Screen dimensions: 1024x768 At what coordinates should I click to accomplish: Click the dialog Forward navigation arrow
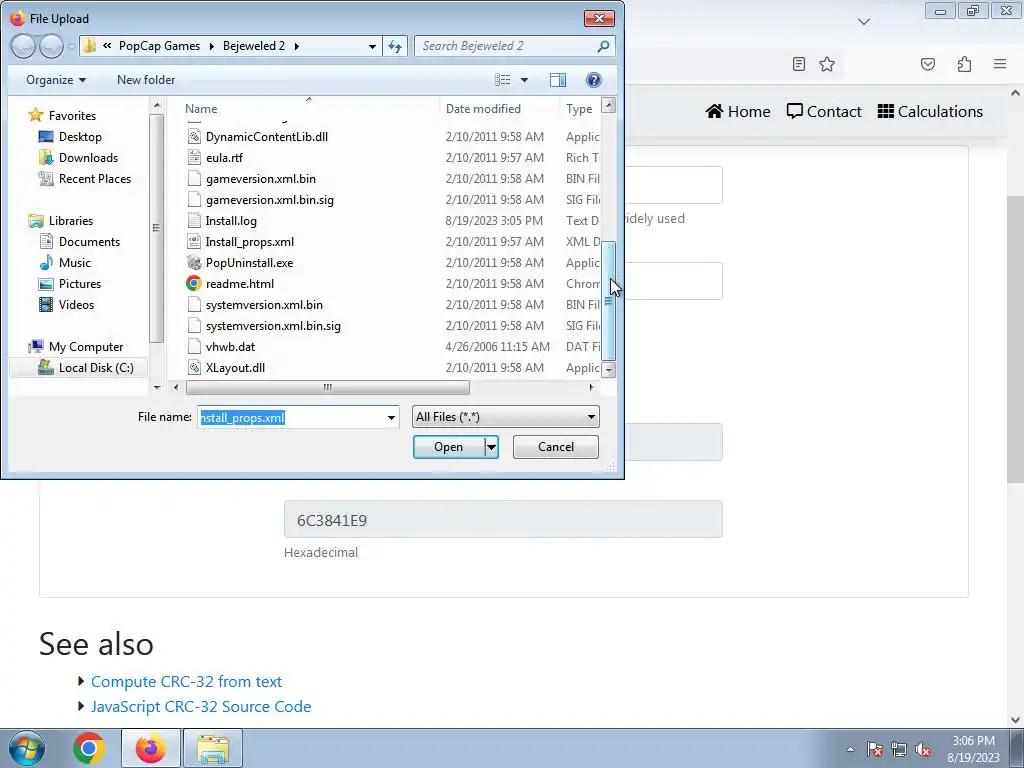[x=51, y=46]
